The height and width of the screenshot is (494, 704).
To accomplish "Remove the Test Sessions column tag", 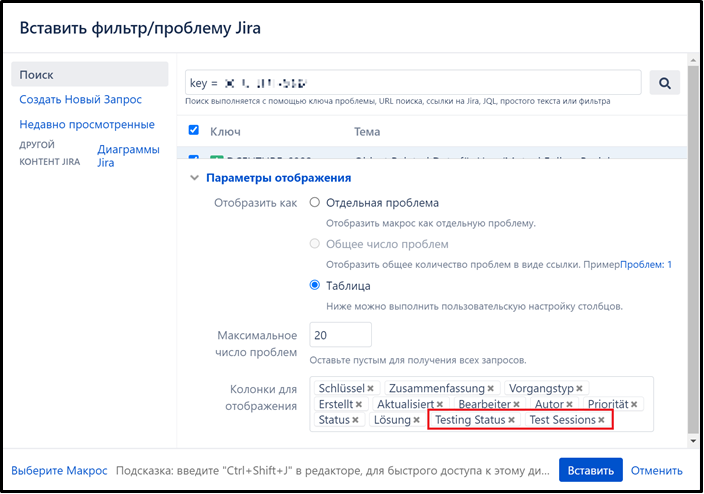I will pyautogui.click(x=601, y=420).
